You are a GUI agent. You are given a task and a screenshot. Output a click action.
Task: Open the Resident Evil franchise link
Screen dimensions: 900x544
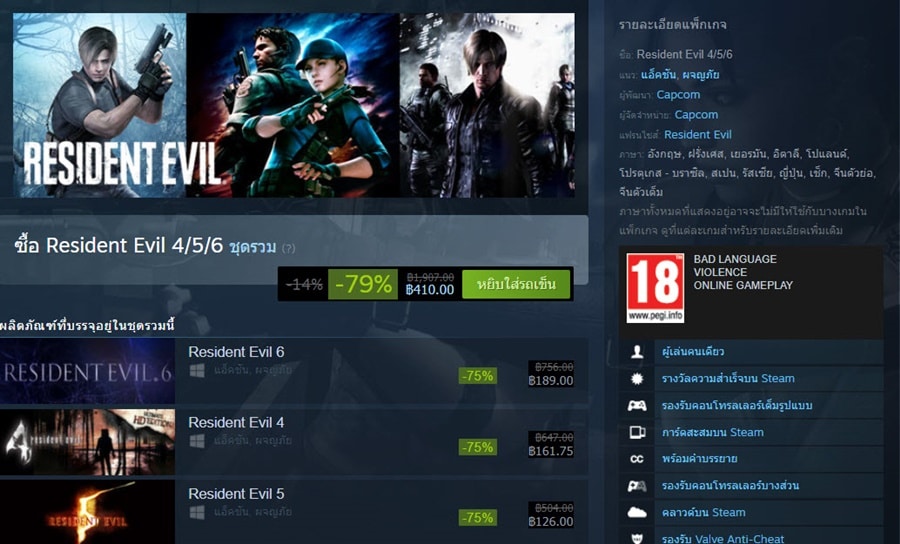[x=697, y=135]
